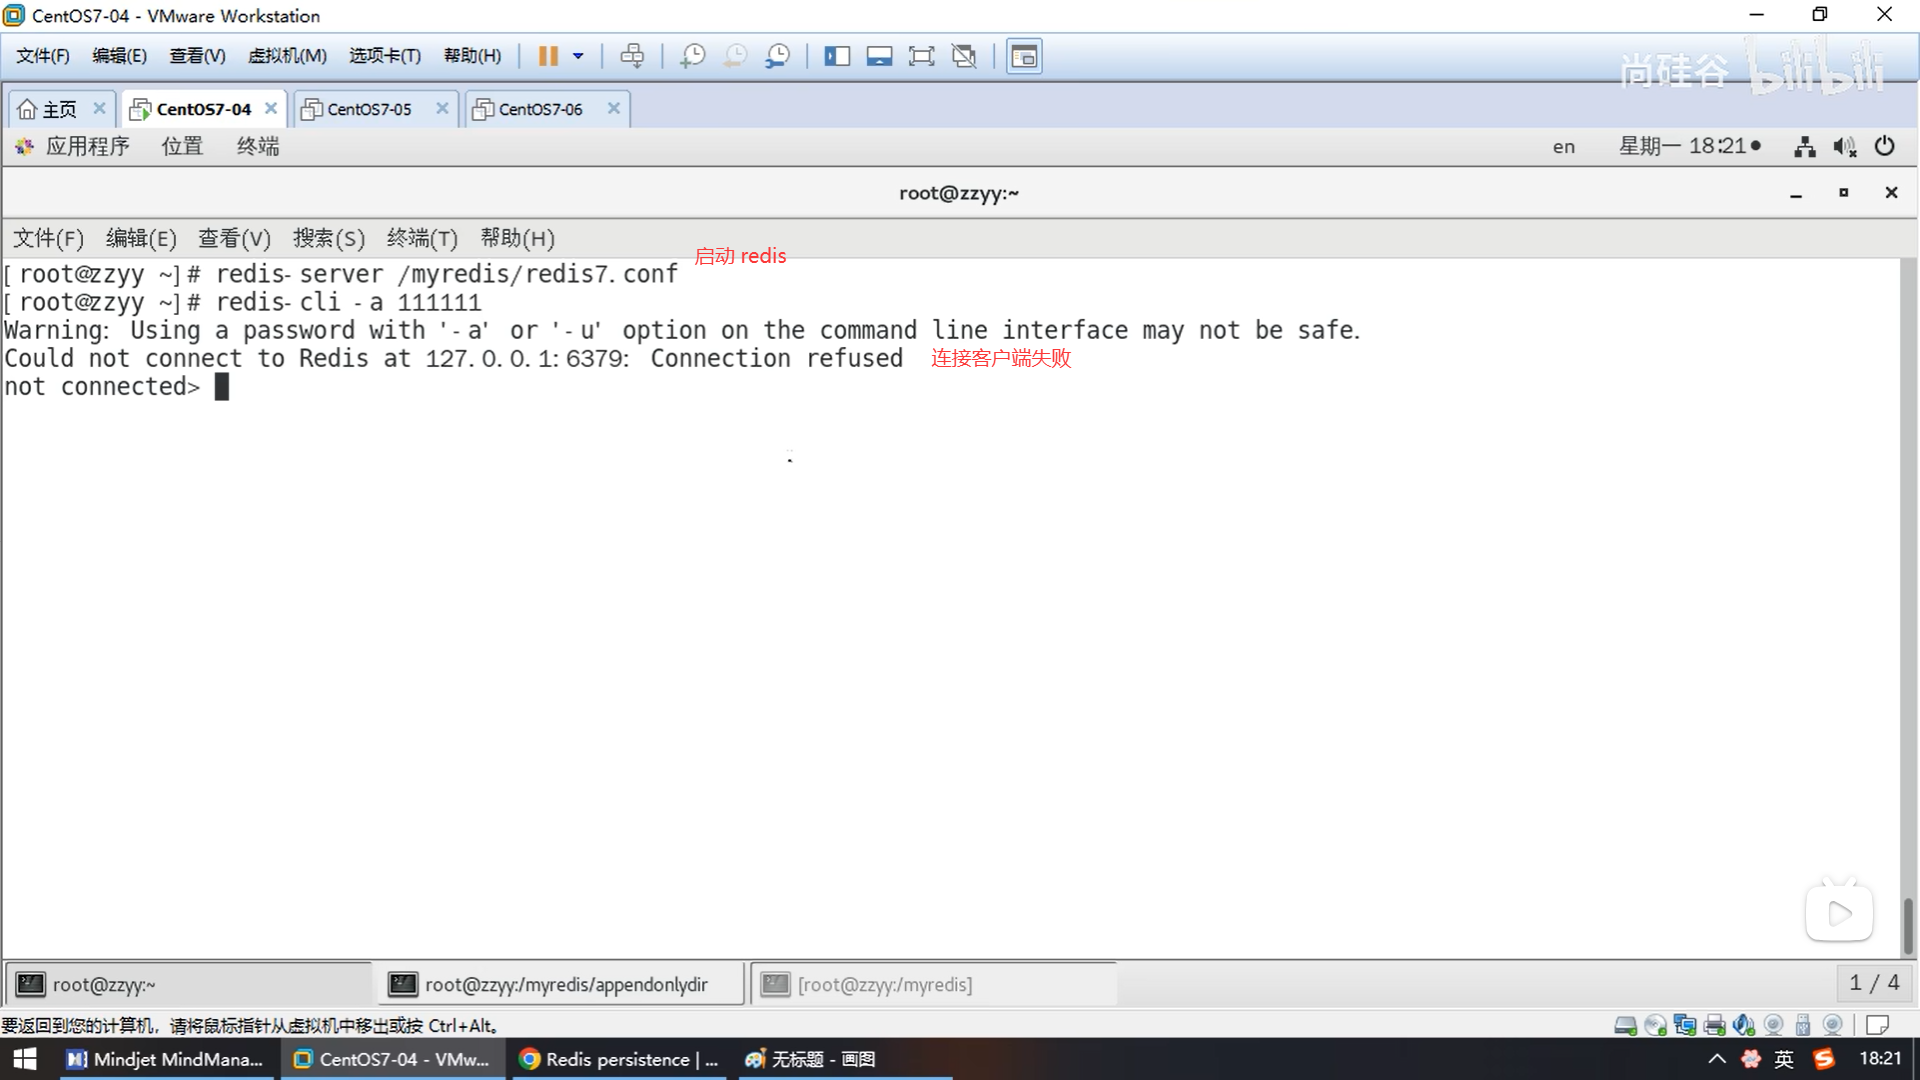Pause the virtual machine

pos(548,56)
